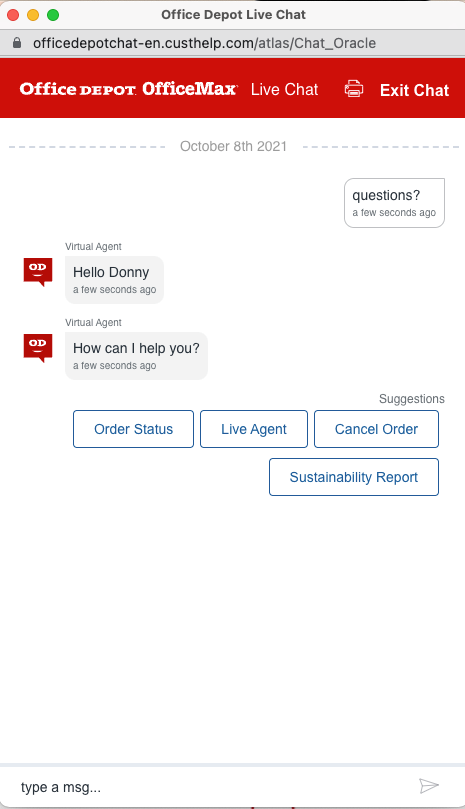This screenshot has height=809, width=465.
Task: Click the Live Chat header label
Action: [284, 89]
